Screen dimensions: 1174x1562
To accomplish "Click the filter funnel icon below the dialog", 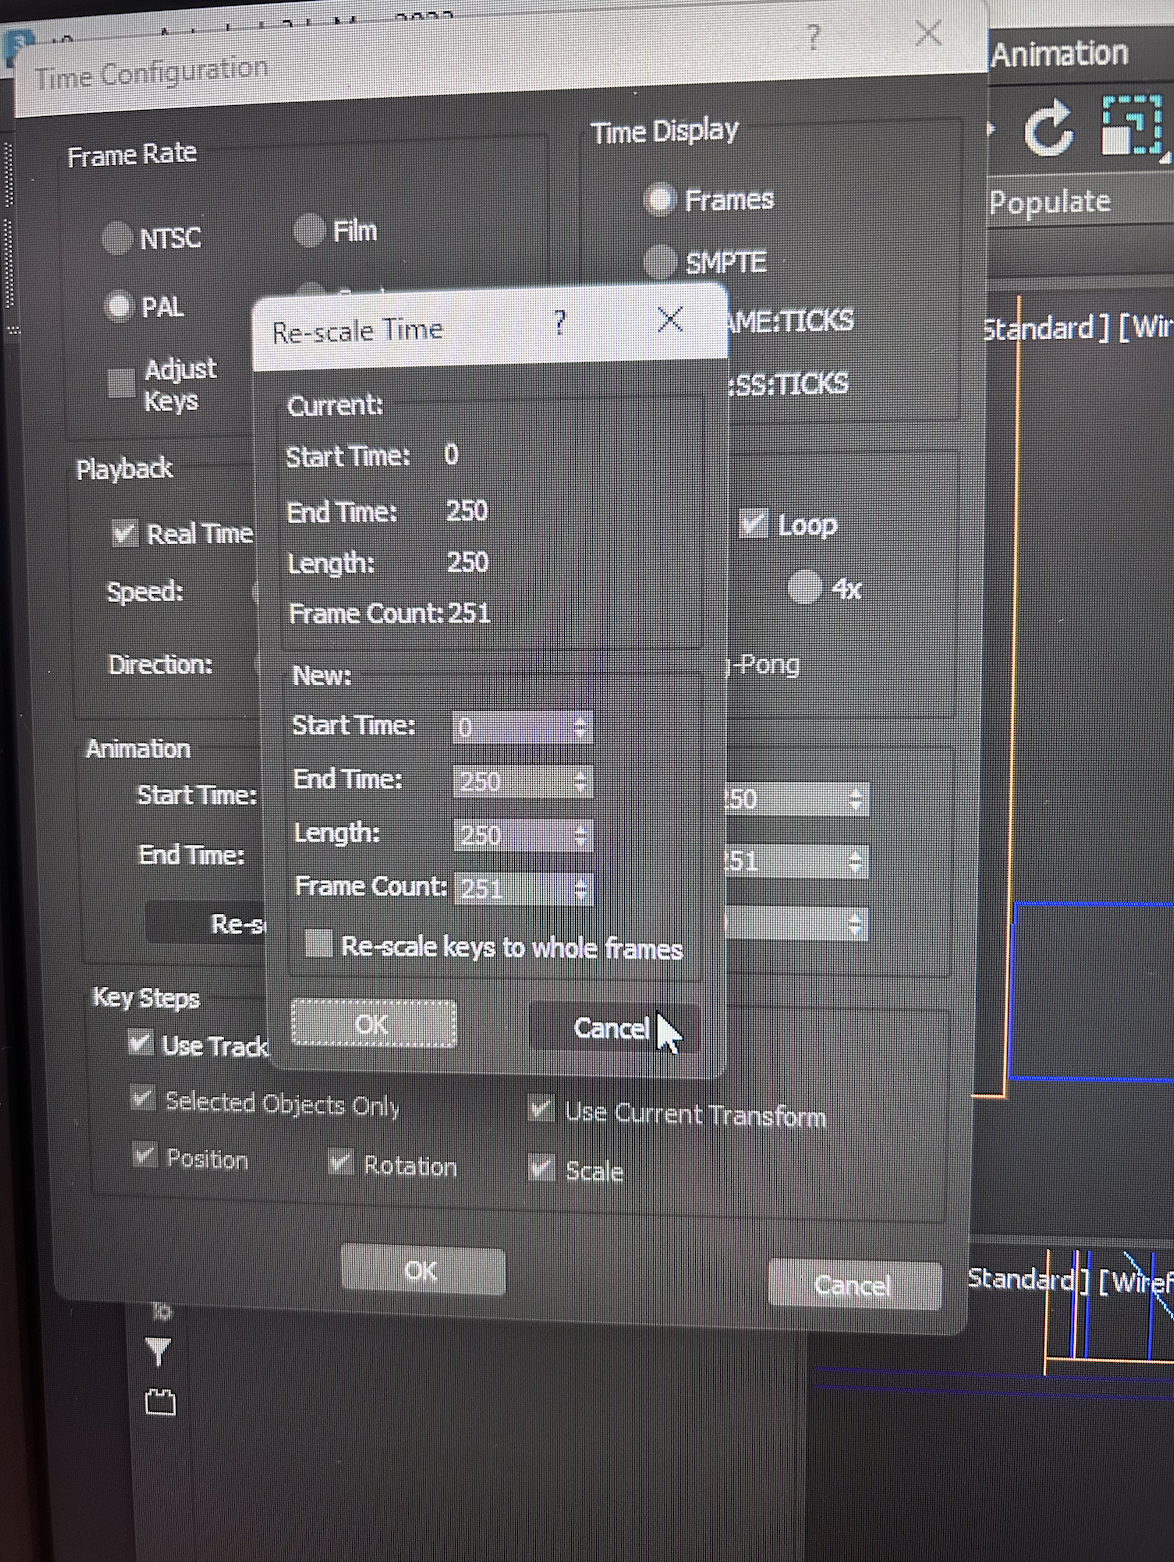I will click(x=158, y=1352).
